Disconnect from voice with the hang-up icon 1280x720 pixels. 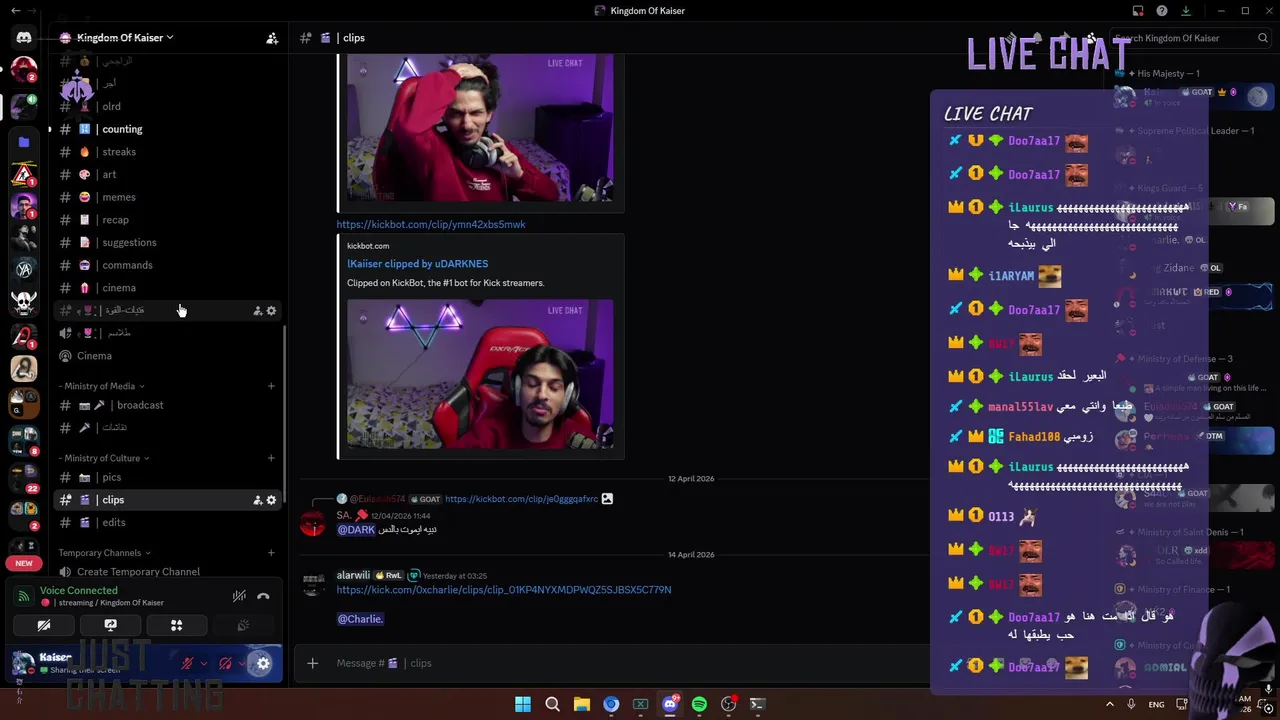point(263,596)
